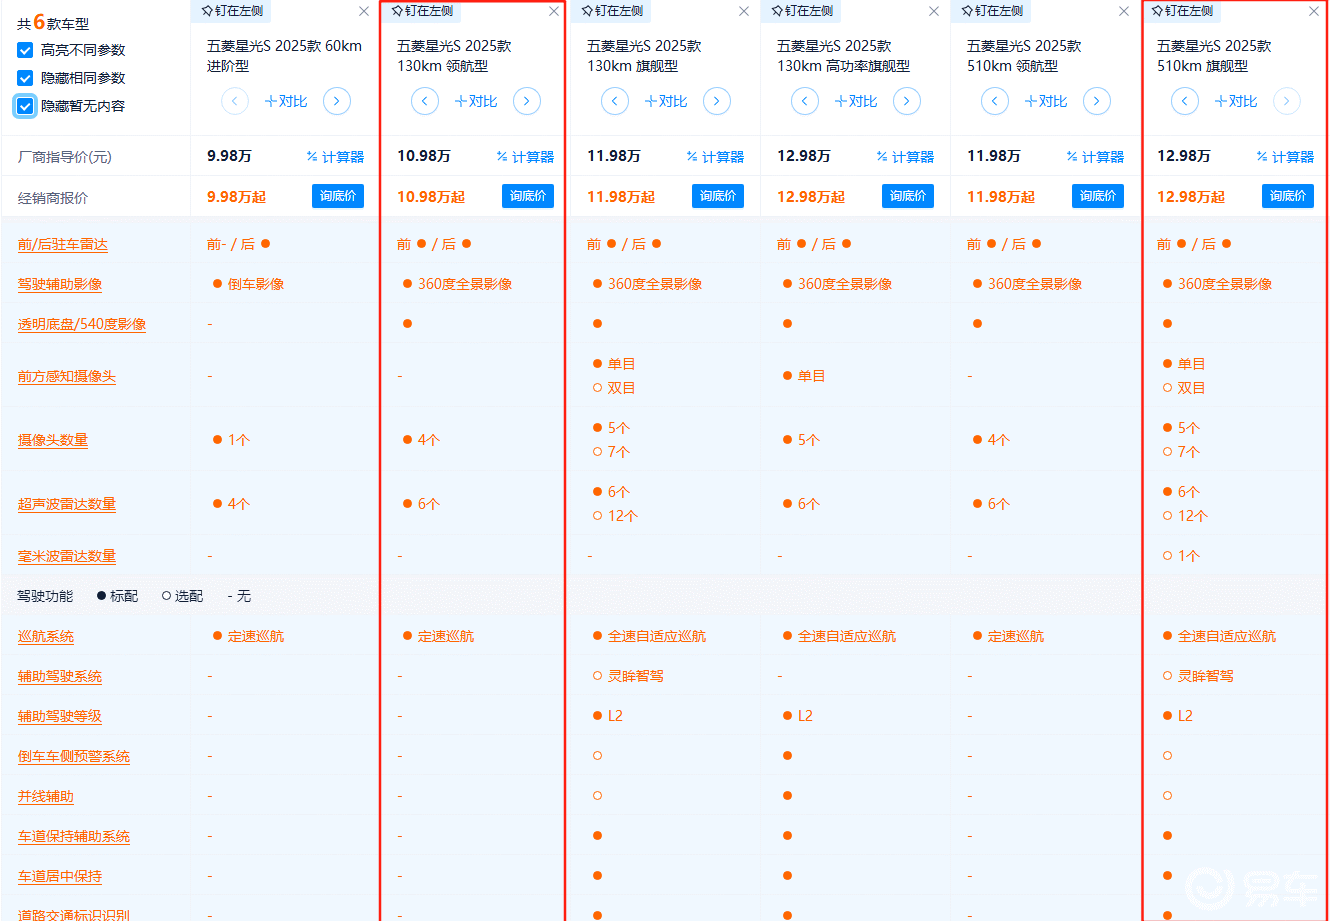Click 询底价 button for 130km 旗舰型
Screen dimensions: 1330x921
(717, 196)
